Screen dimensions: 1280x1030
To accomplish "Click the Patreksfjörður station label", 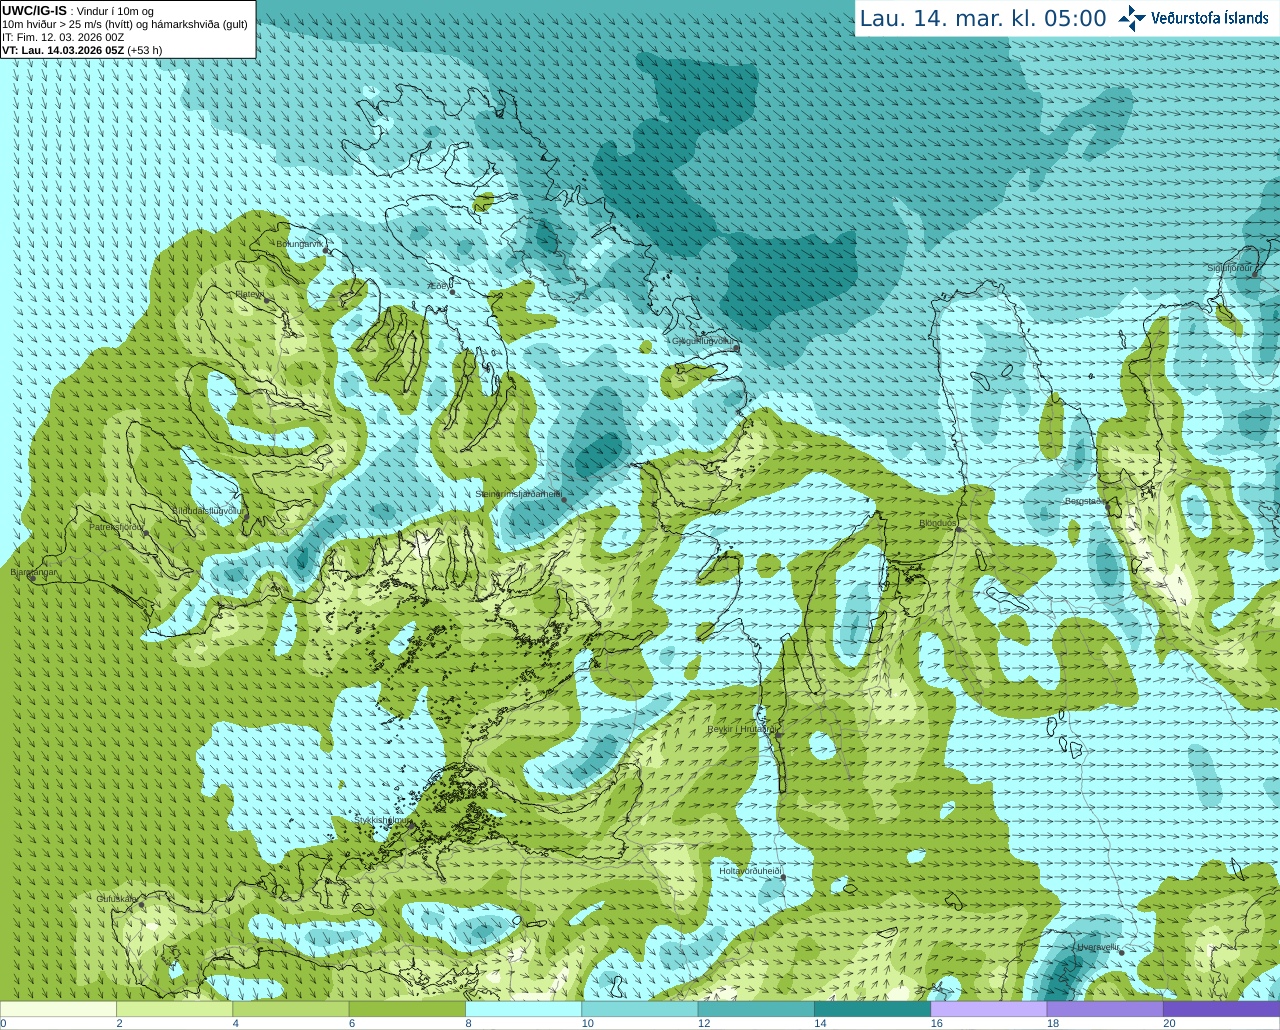I will (x=116, y=527).
